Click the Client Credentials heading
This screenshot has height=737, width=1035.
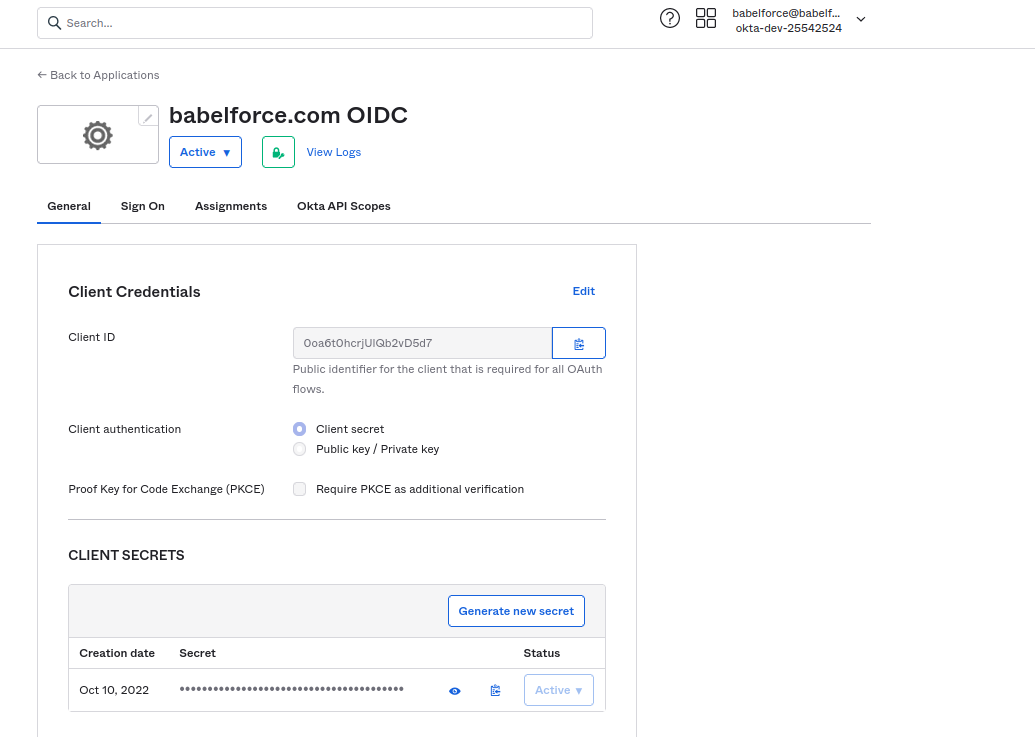point(134,292)
